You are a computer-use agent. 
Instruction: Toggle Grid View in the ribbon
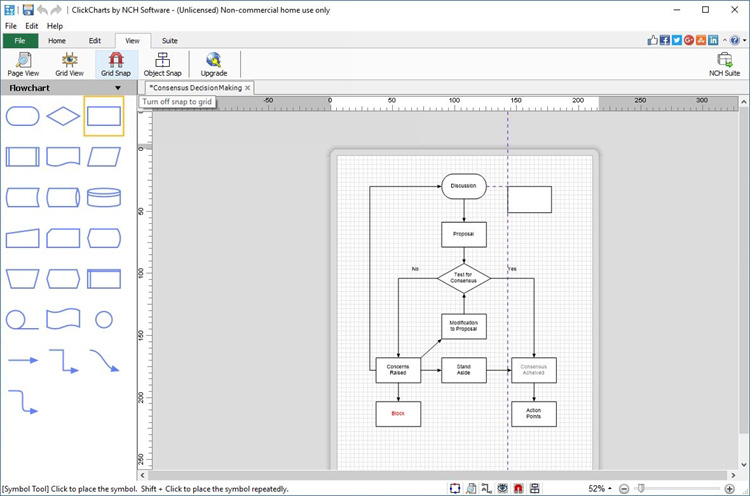[x=69, y=64]
